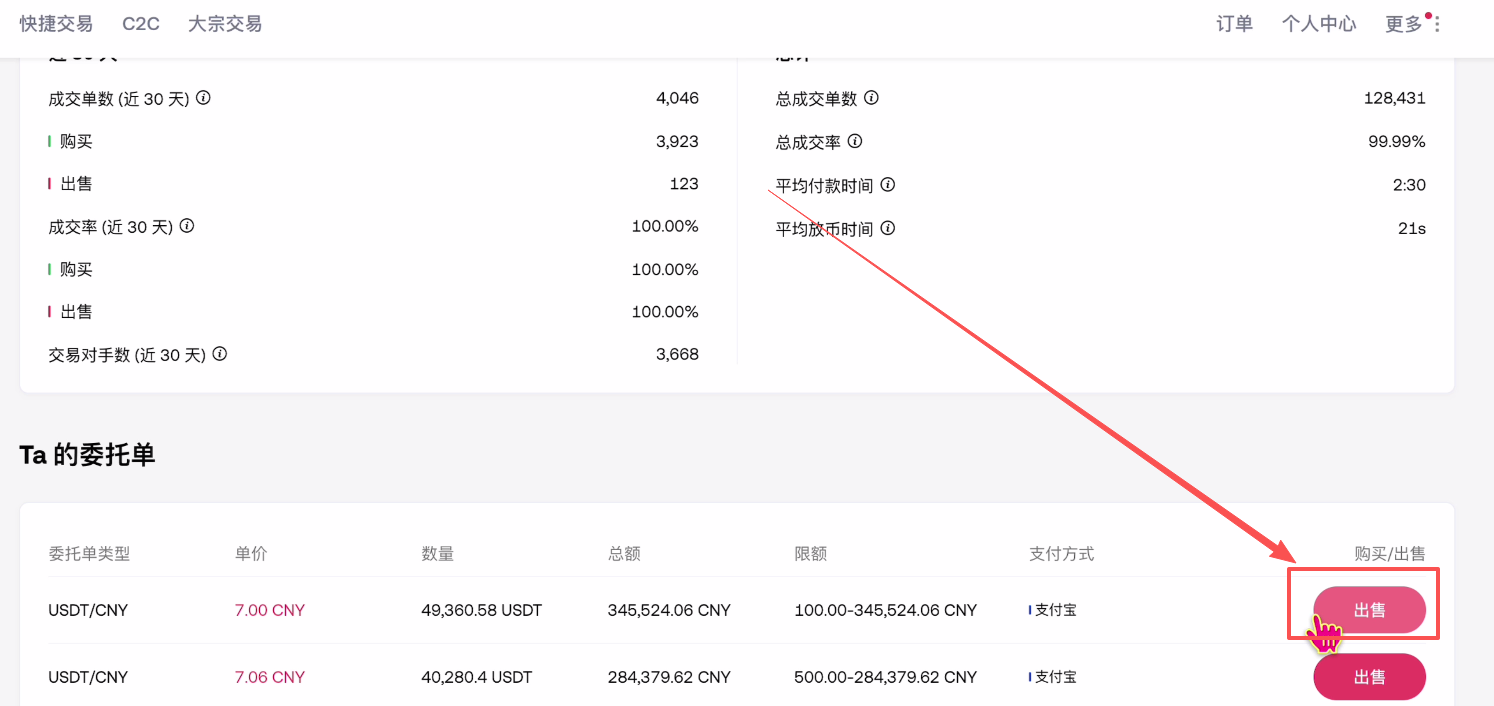
Task: Click info icon beside 交易对手数 (近 30 天)
Action: 220,354
